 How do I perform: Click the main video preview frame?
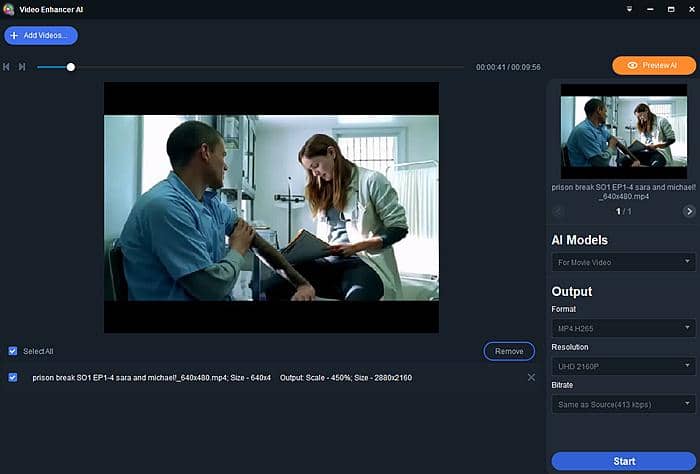pos(271,208)
